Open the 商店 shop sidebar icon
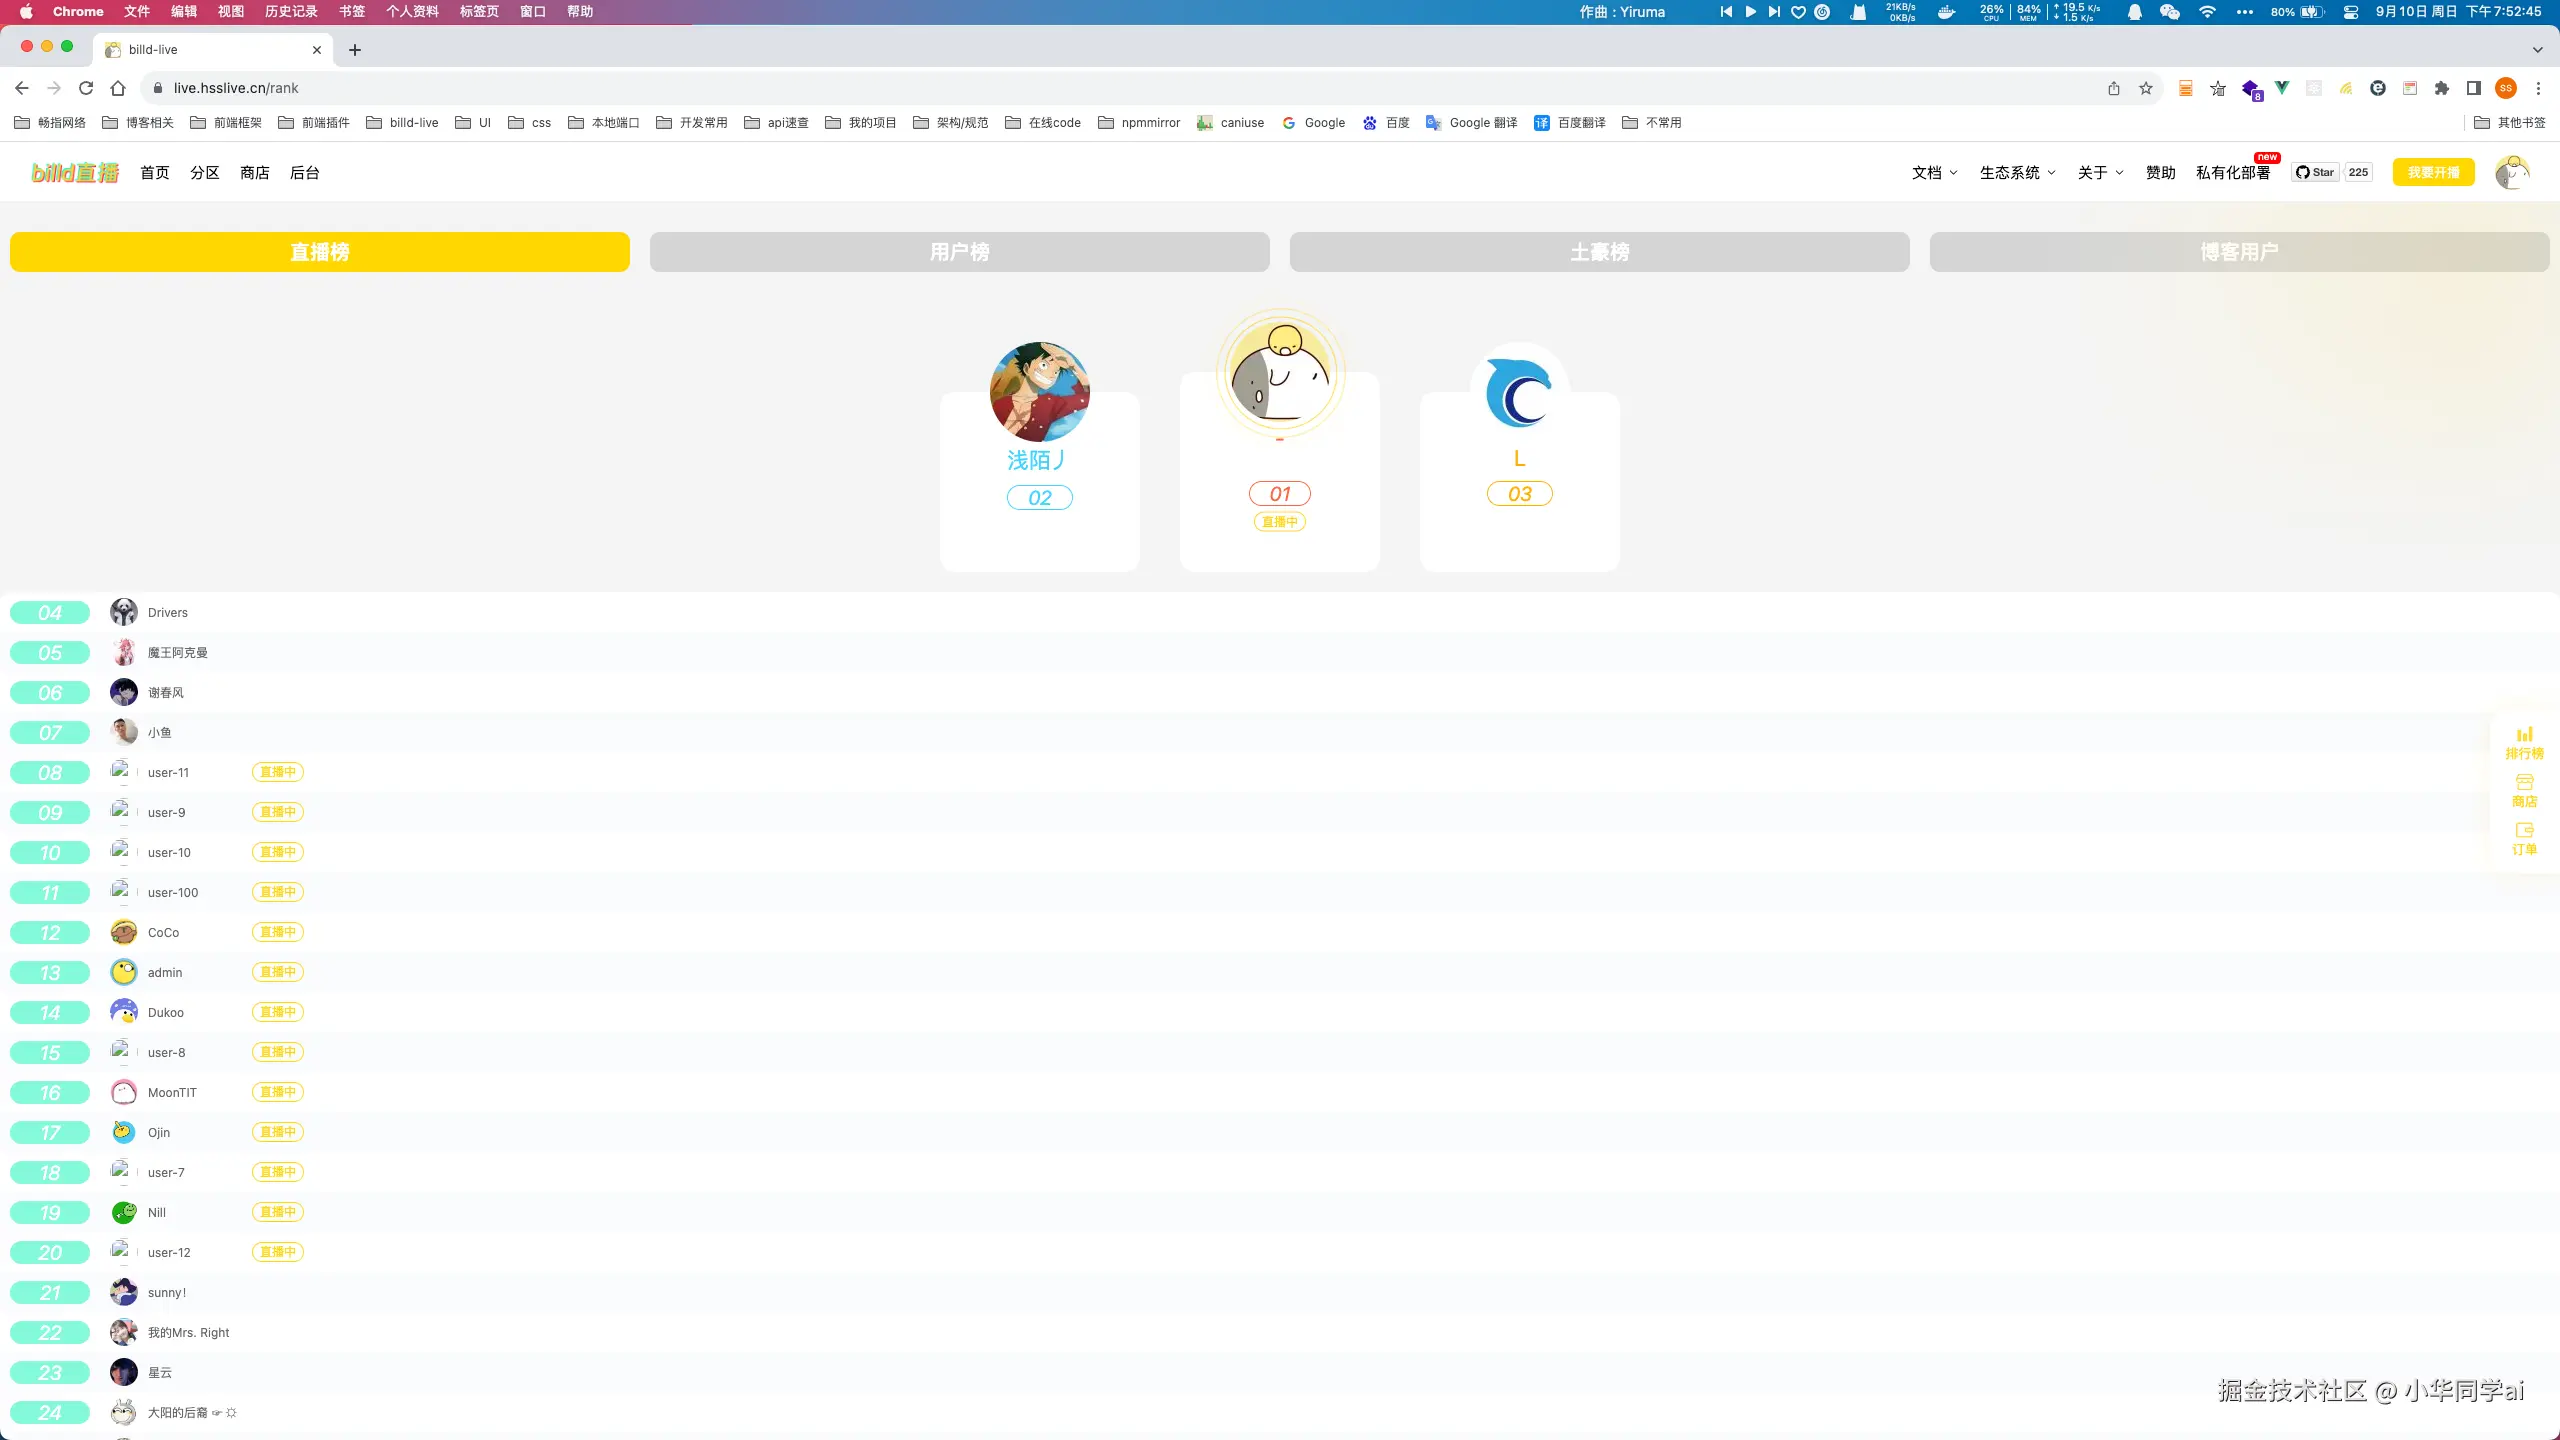2560x1440 pixels. pyautogui.click(x=2524, y=790)
